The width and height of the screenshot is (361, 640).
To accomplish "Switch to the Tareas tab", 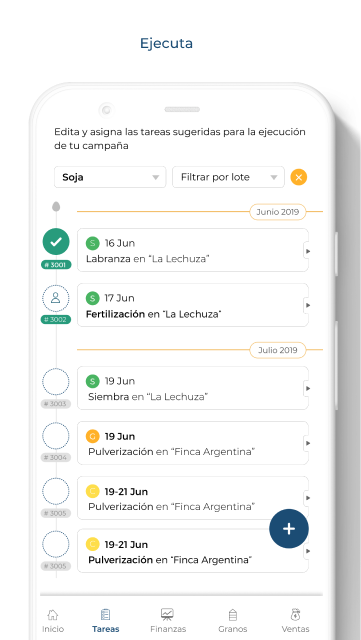I will click(x=105, y=620).
